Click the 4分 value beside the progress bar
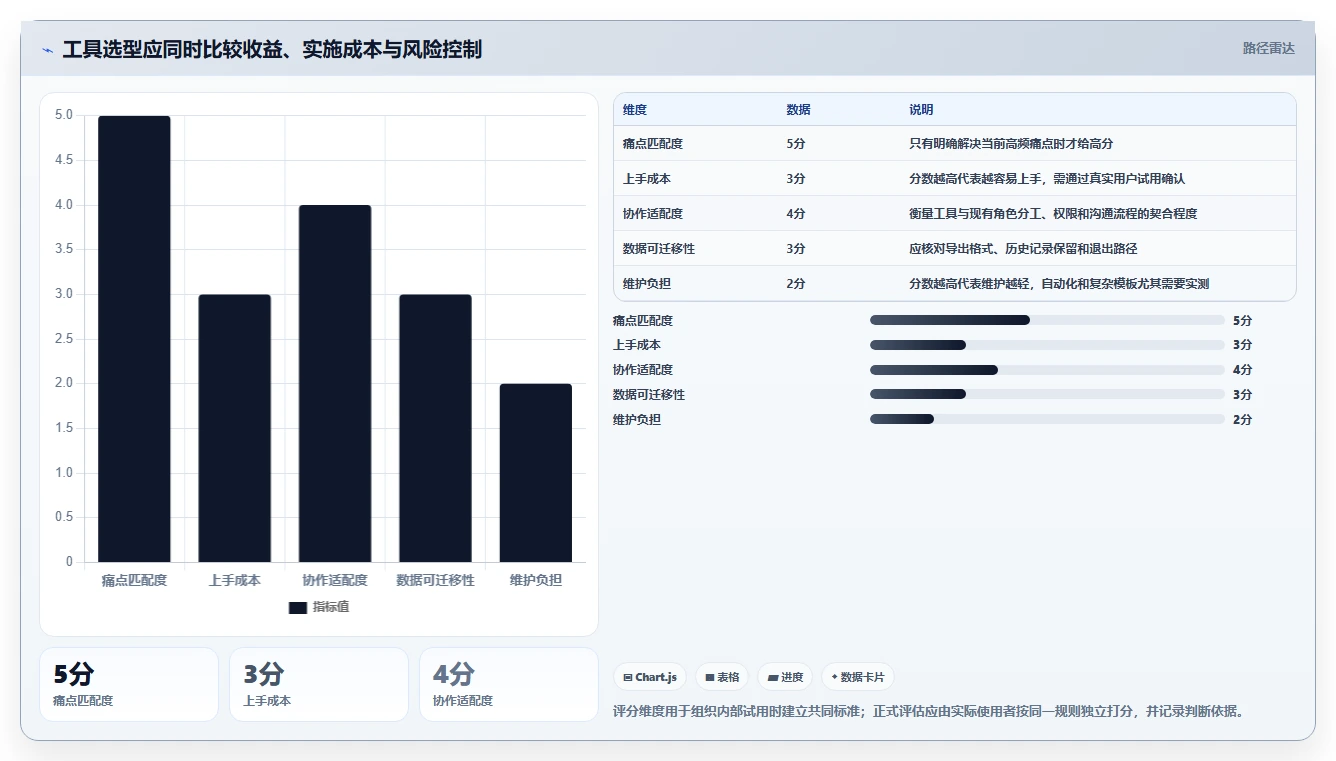 coord(1242,370)
